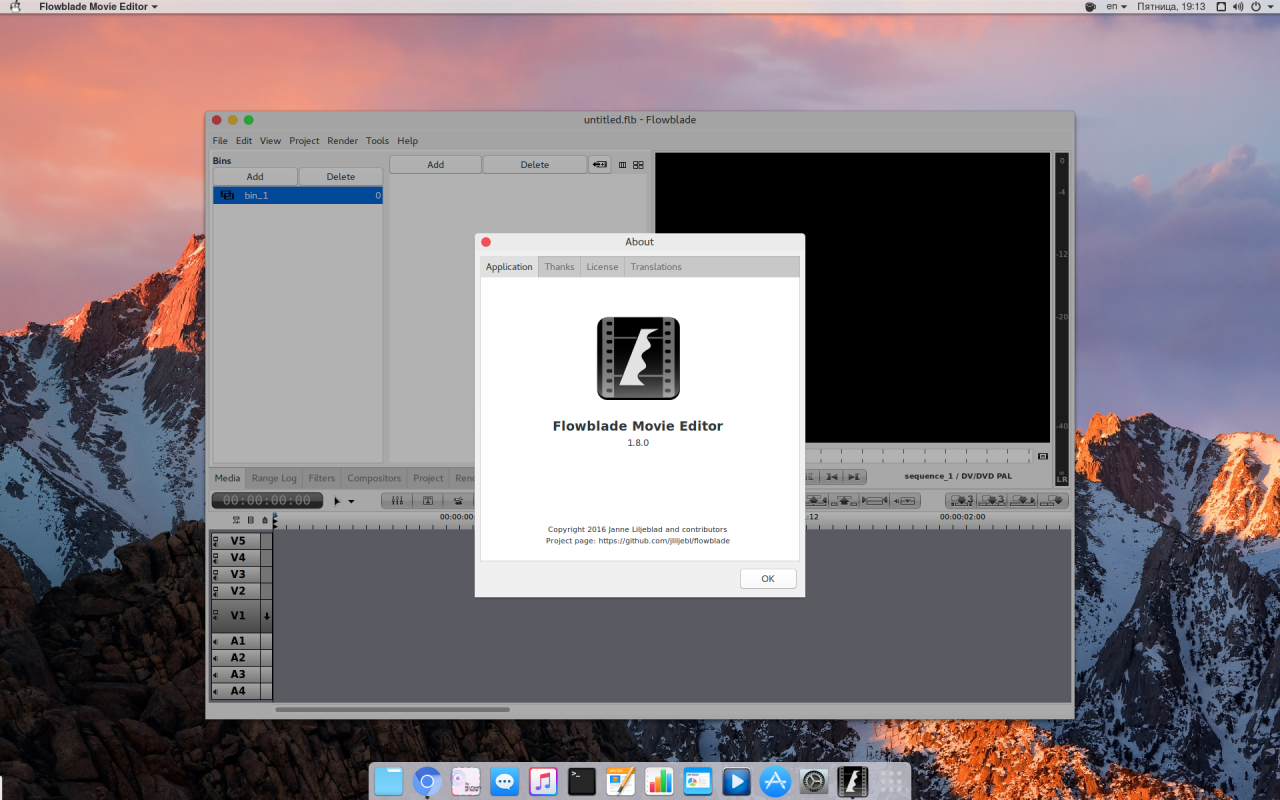The width and height of the screenshot is (1280, 800).
Task: Switch to the Media panel tab
Action: pyautogui.click(x=227, y=478)
